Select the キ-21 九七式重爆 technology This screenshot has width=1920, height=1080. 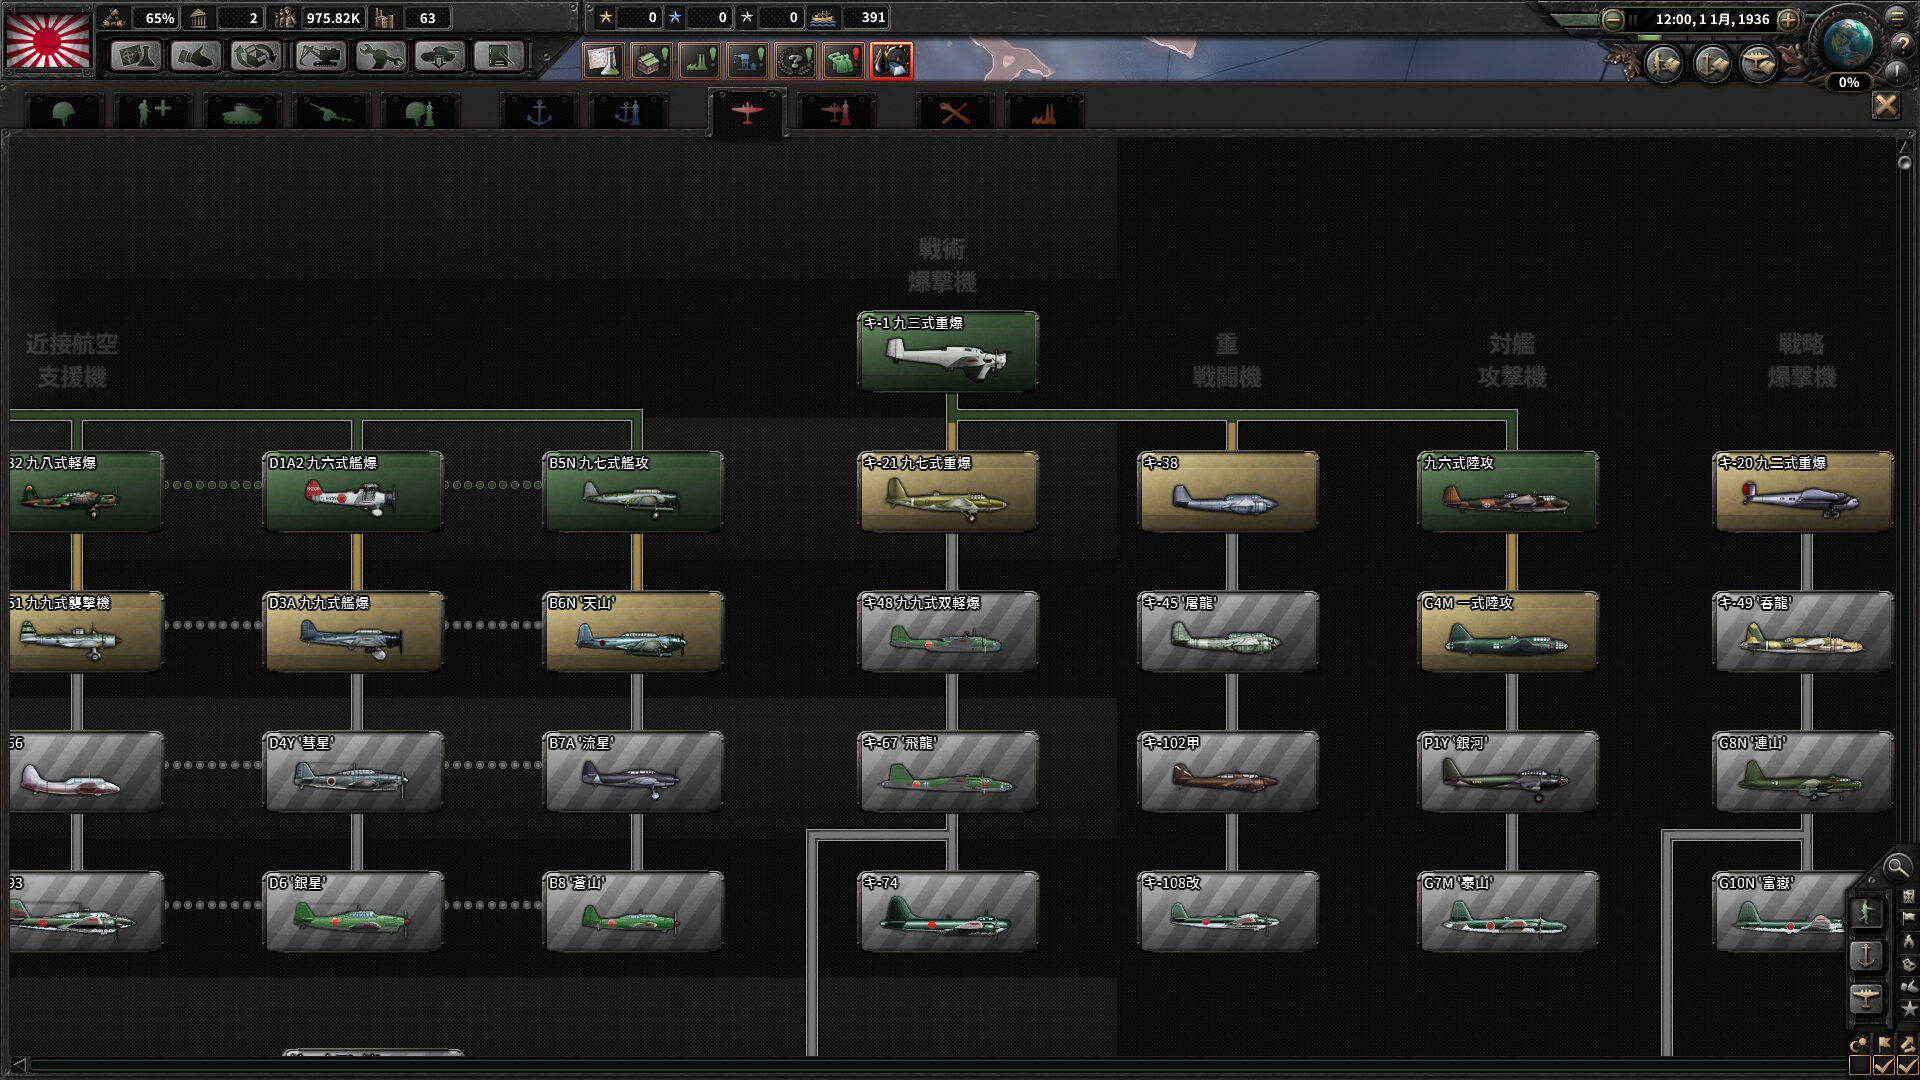[948, 491]
